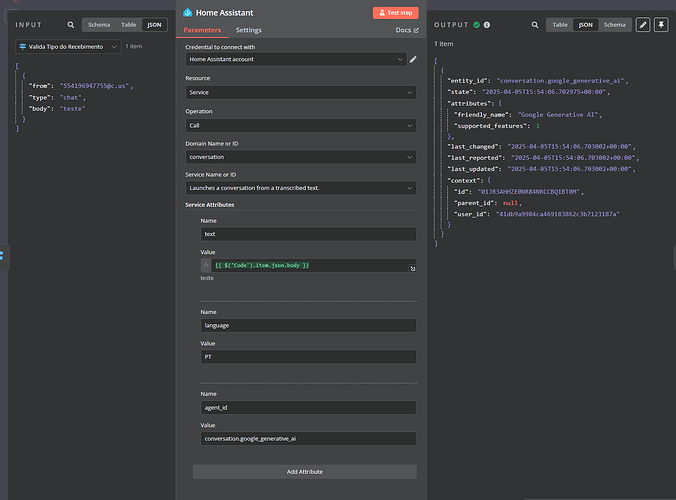Click the Home Assistant node logo icon
This screenshot has height=500, width=676.
[x=188, y=12]
